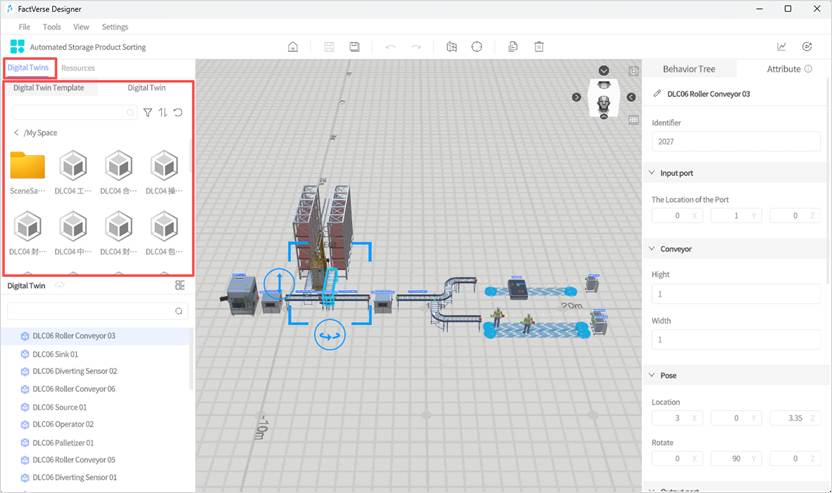
Task: Click the trash delete icon in the toolbar
Action: click(x=539, y=46)
